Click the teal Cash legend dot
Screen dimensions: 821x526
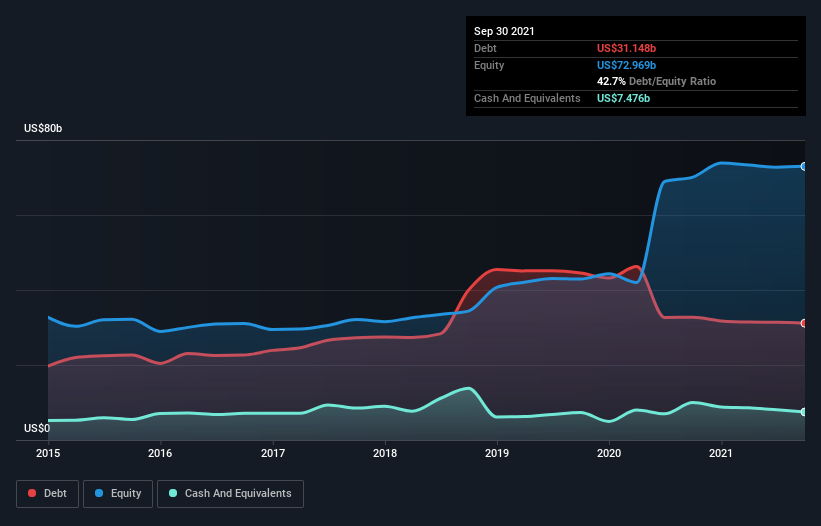coord(173,493)
